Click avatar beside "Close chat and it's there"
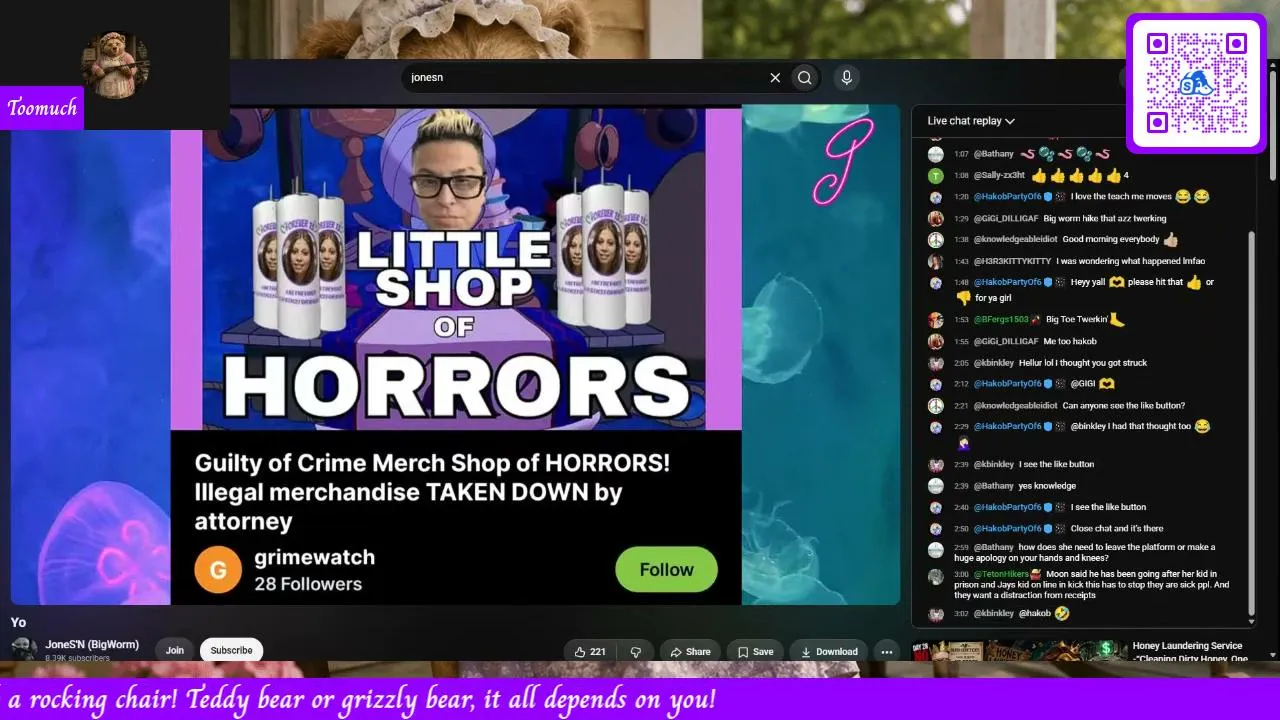 click(935, 529)
